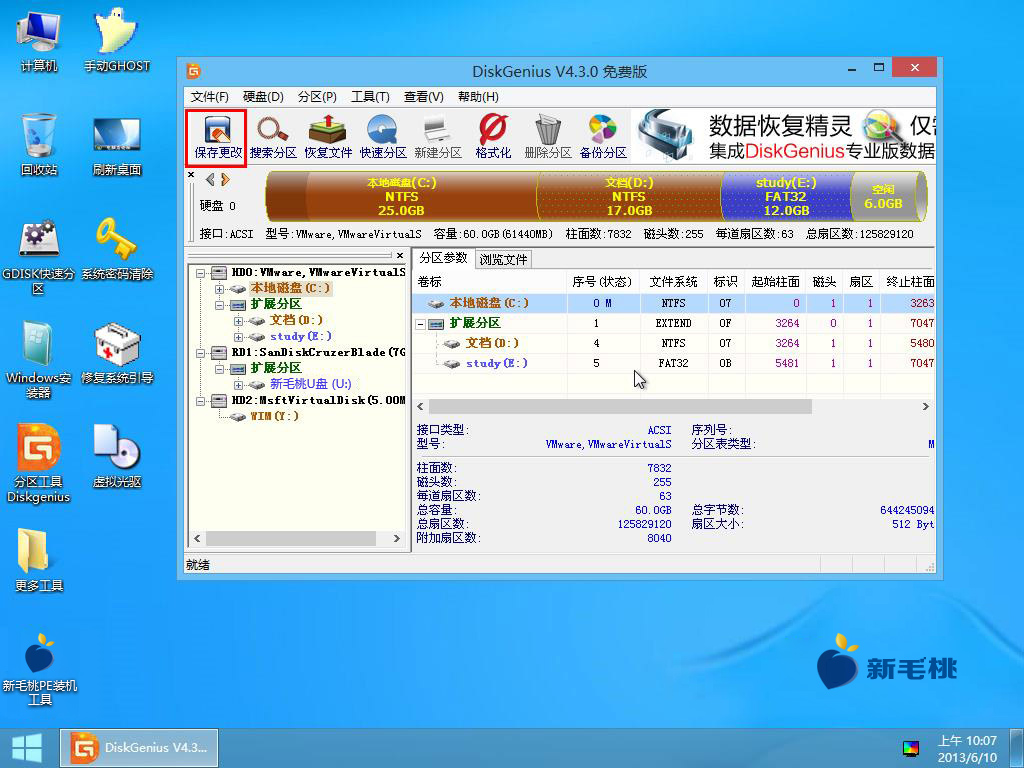Image resolution: width=1024 pixels, height=768 pixels.
Task: Click the partition table horizontal scrollbar
Action: click(619, 407)
